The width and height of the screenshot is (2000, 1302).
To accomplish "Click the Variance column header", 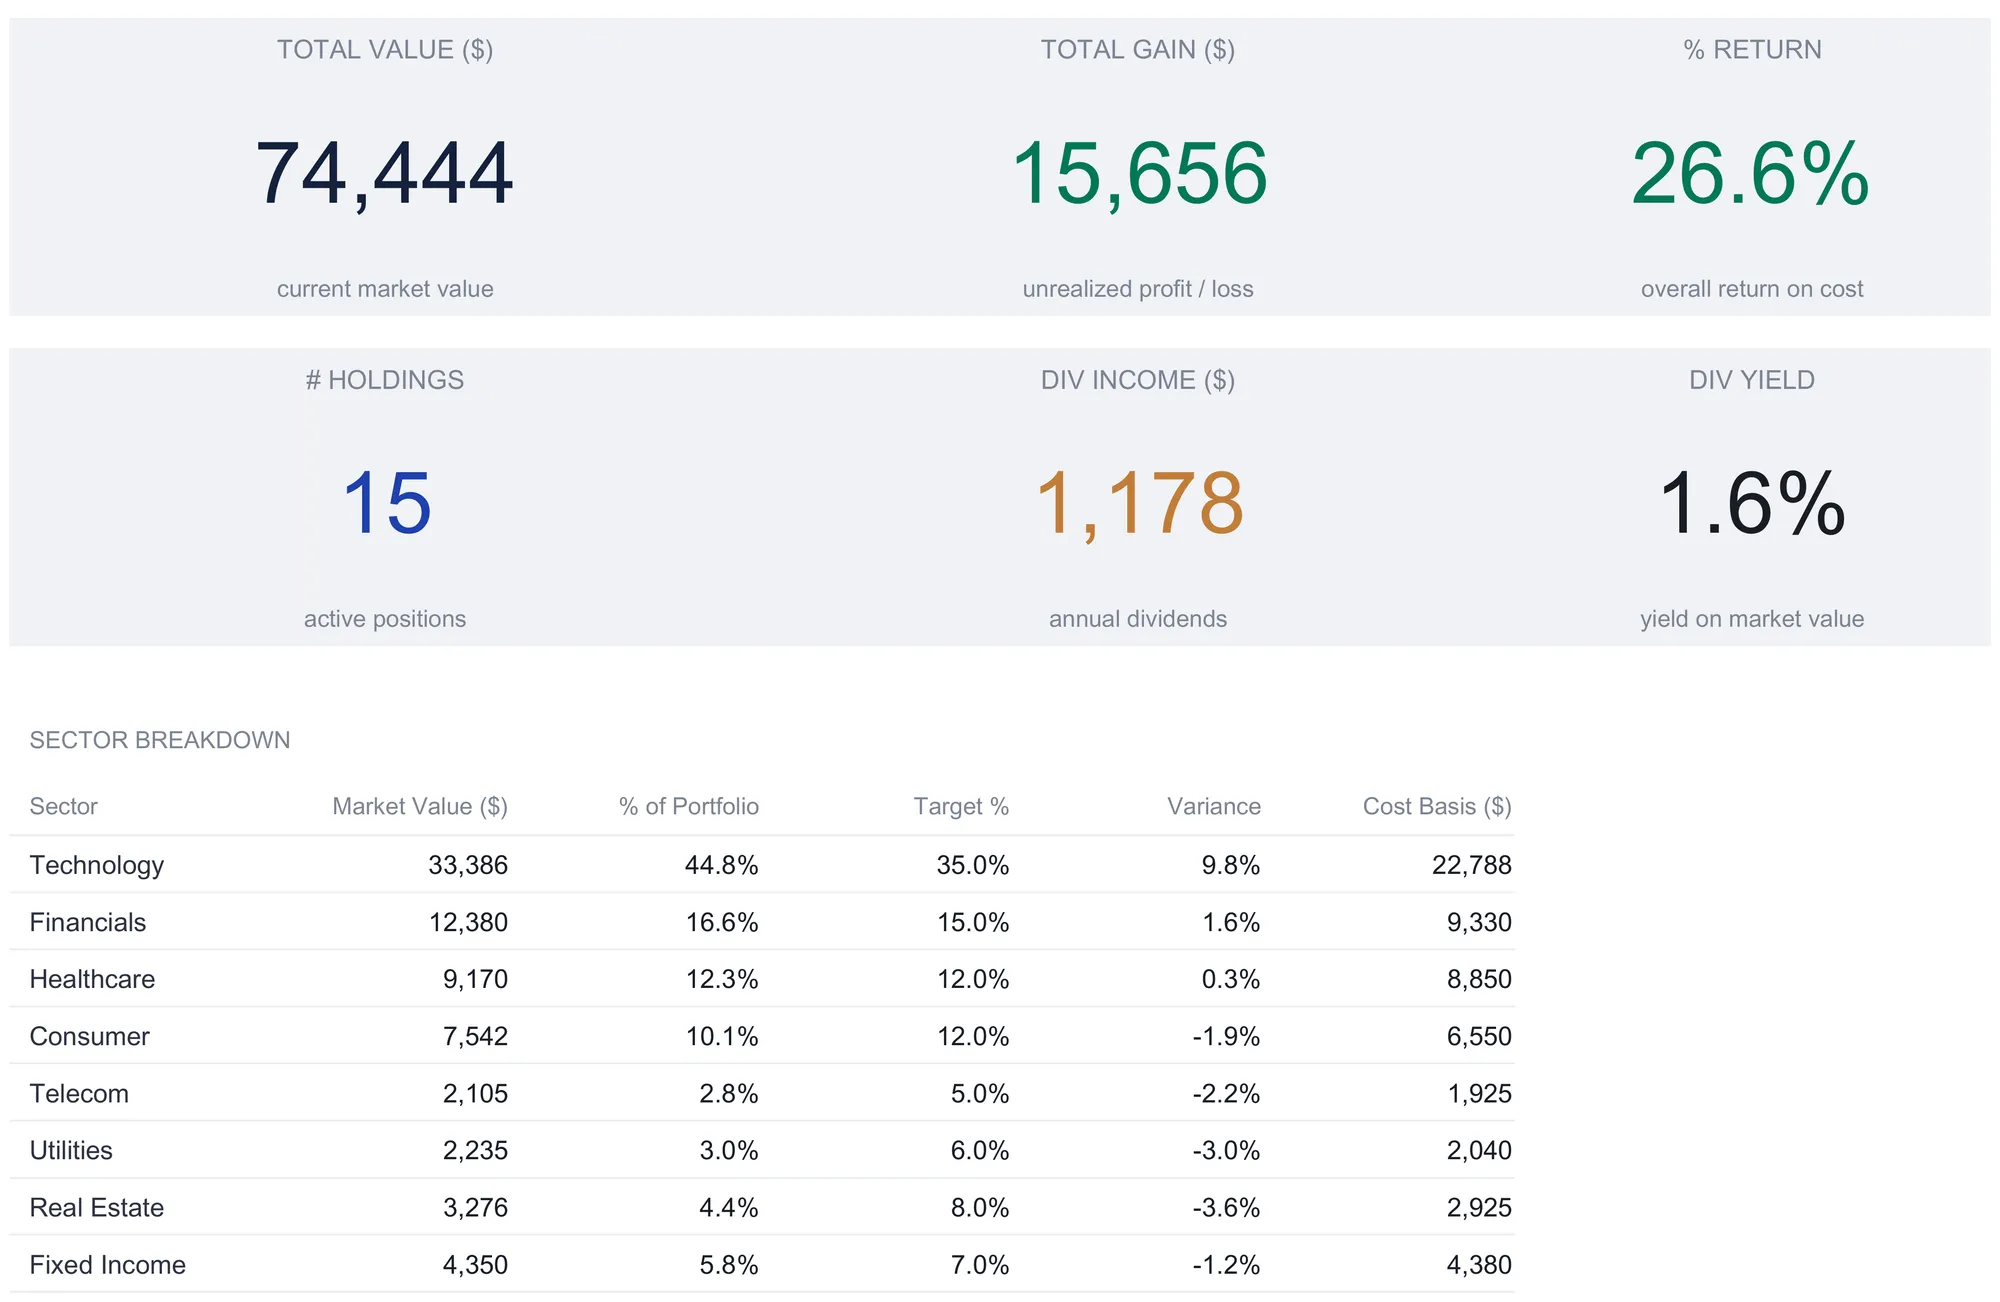I will [1214, 806].
